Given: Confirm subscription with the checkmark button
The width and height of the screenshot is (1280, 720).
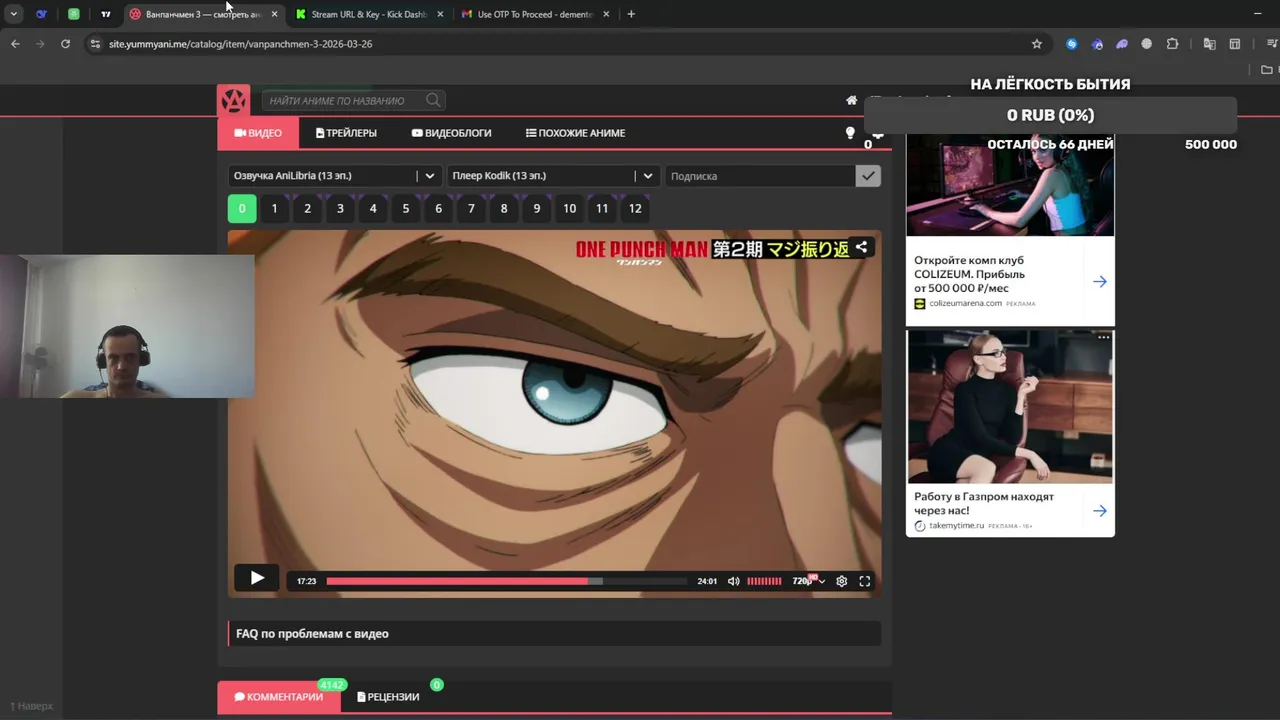Looking at the screenshot, I should click(x=868, y=176).
